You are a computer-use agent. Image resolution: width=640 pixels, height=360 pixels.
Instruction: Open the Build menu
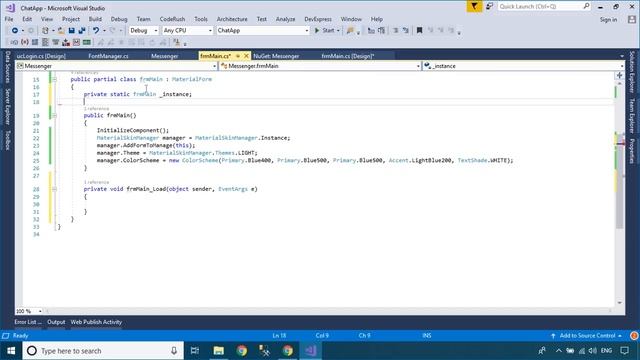pyautogui.click(x=95, y=19)
